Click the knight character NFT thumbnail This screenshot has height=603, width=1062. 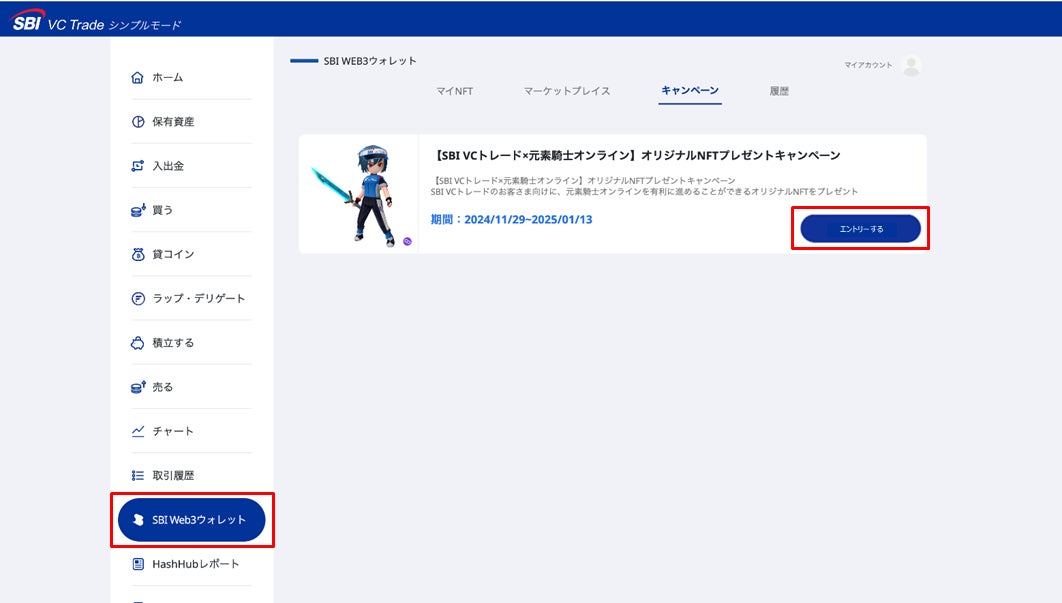359,194
